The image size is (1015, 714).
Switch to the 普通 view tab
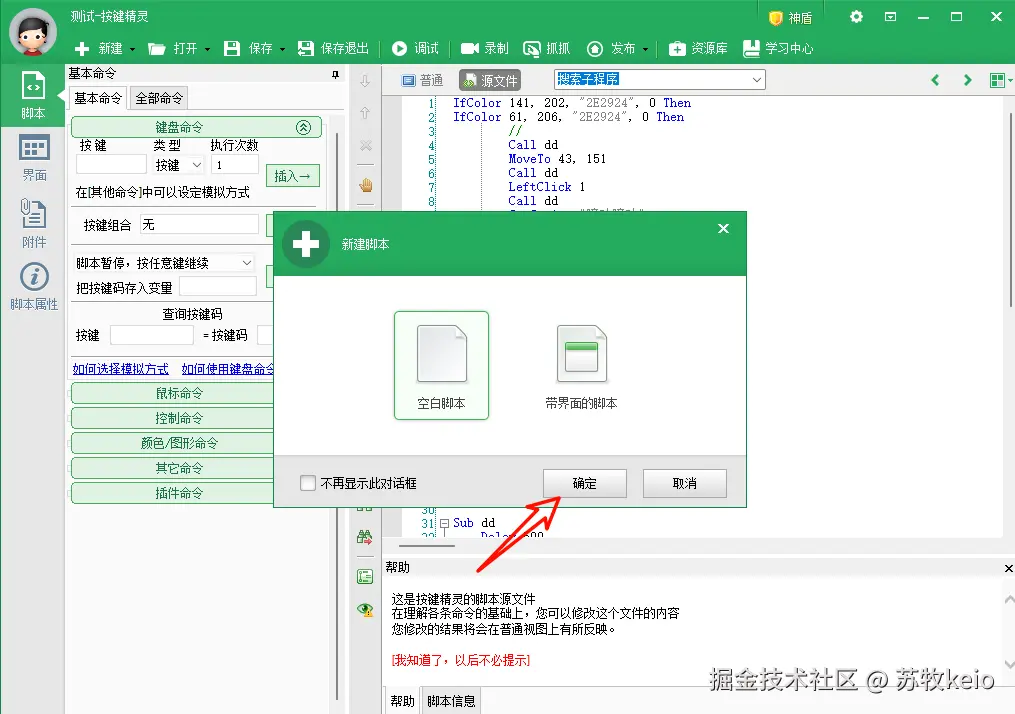coord(422,80)
